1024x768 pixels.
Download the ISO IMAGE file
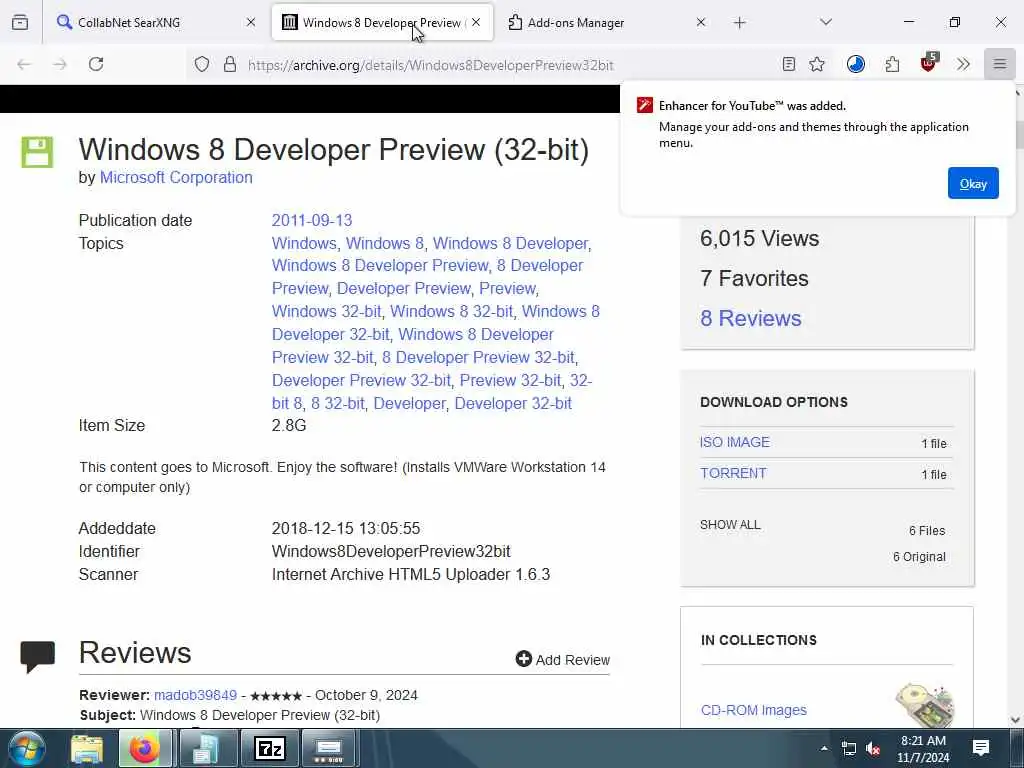coord(735,442)
